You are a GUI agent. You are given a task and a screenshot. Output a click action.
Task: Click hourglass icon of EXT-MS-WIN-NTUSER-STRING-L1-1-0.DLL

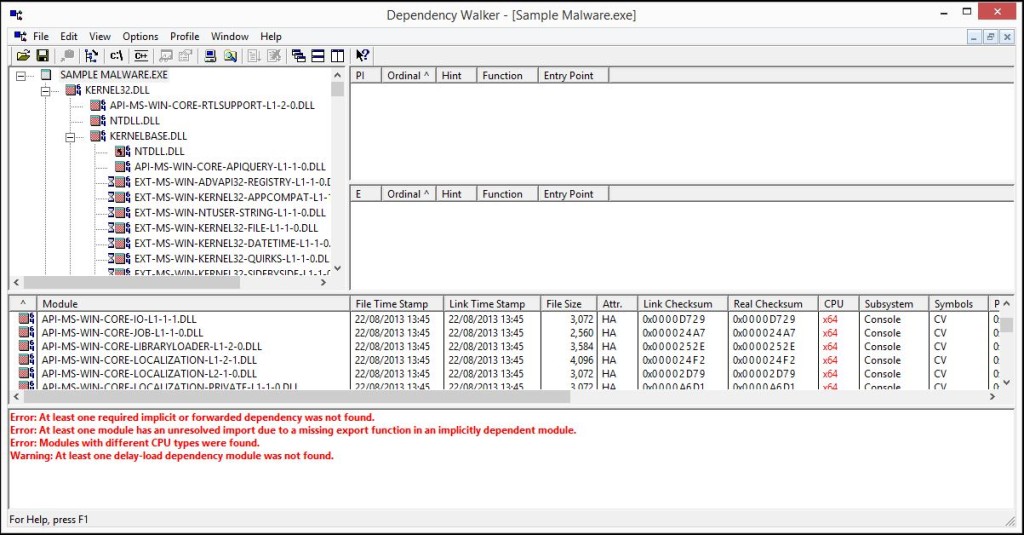pos(111,212)
